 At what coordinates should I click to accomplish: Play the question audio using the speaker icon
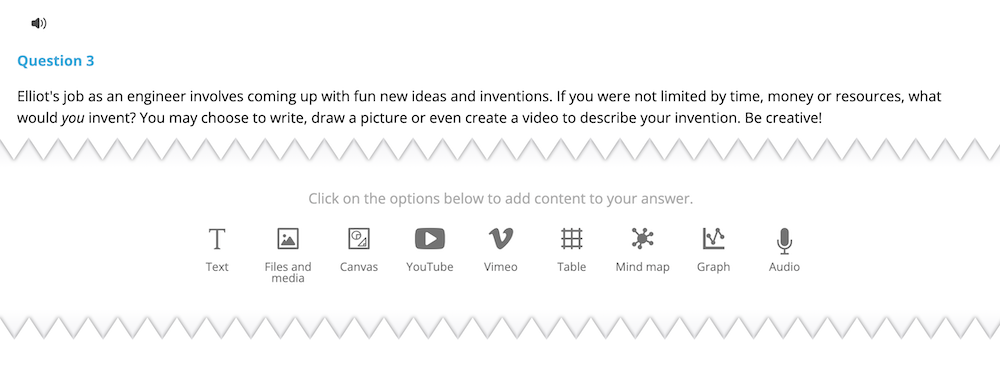pos(39,24)
